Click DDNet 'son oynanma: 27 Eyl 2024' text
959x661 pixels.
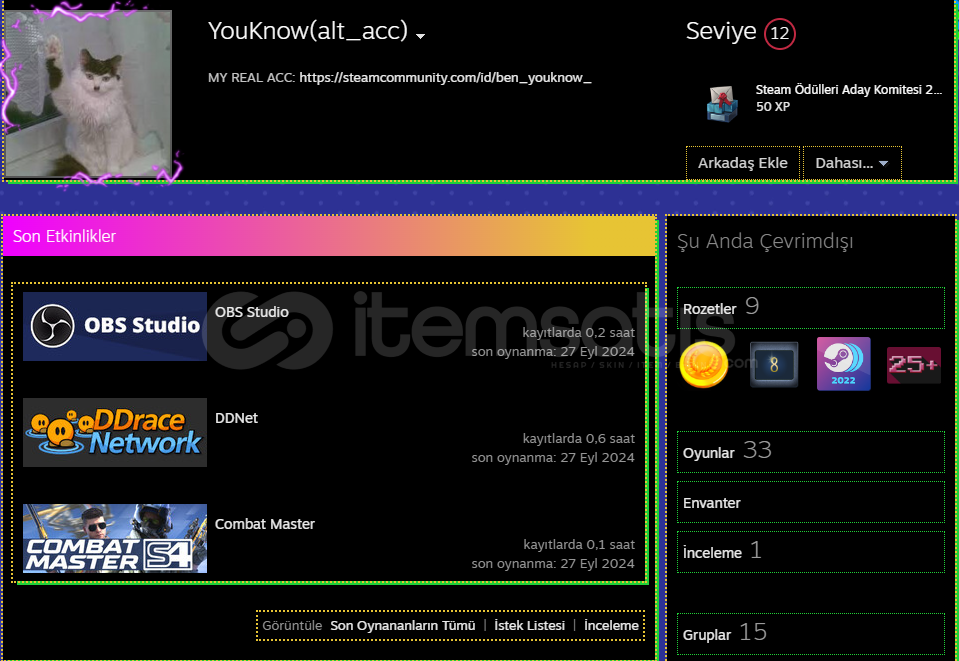pos(553,457)
